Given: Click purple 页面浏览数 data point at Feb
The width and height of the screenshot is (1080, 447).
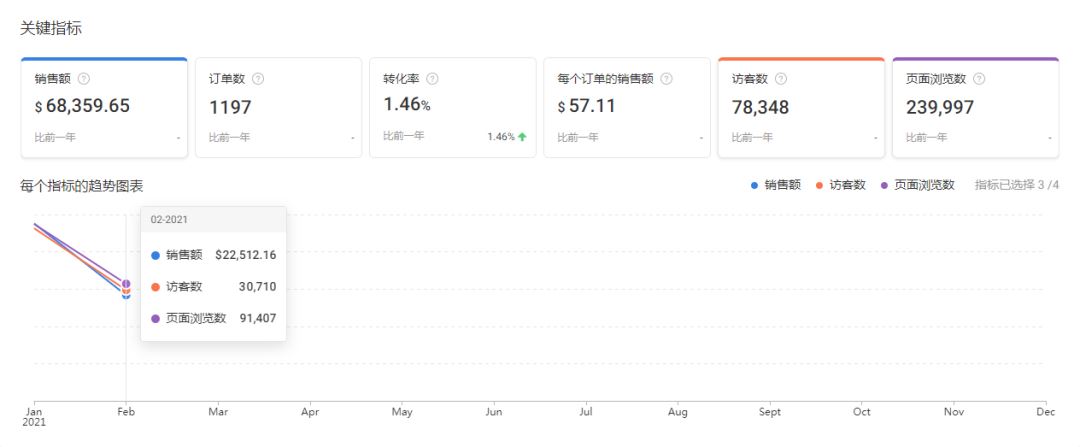Looking at the screenshot, I should point(126,284).
